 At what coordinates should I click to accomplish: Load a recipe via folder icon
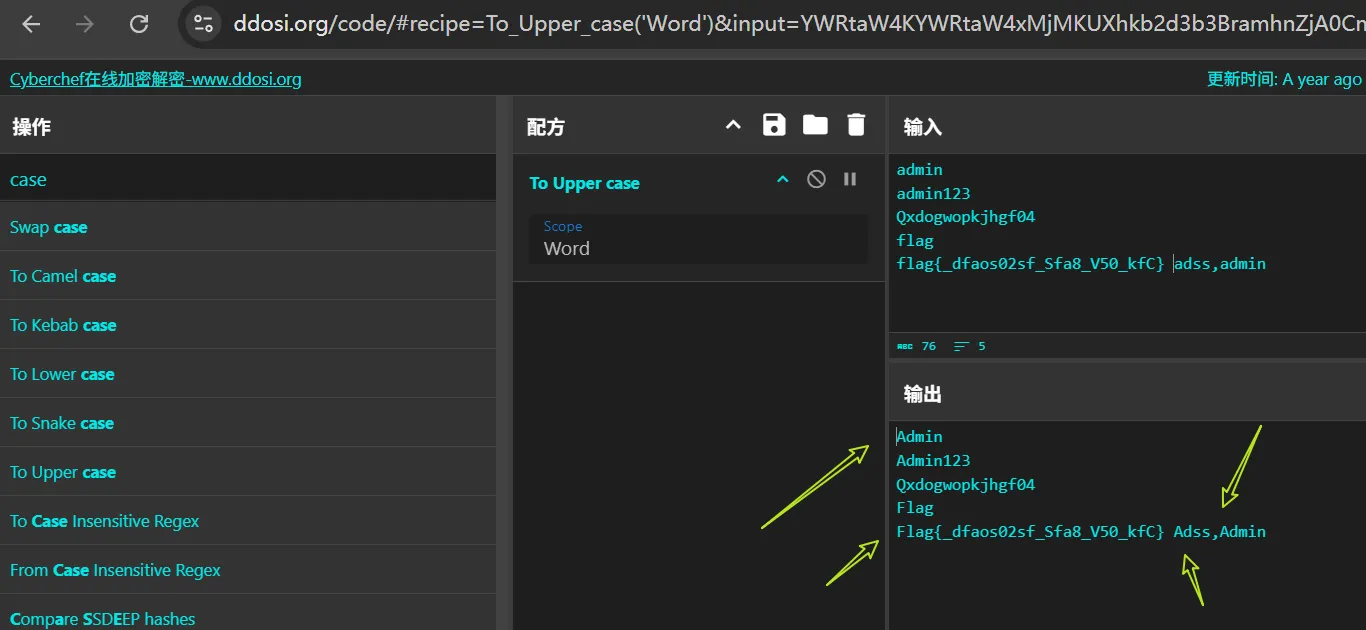(x=815, y=125)
